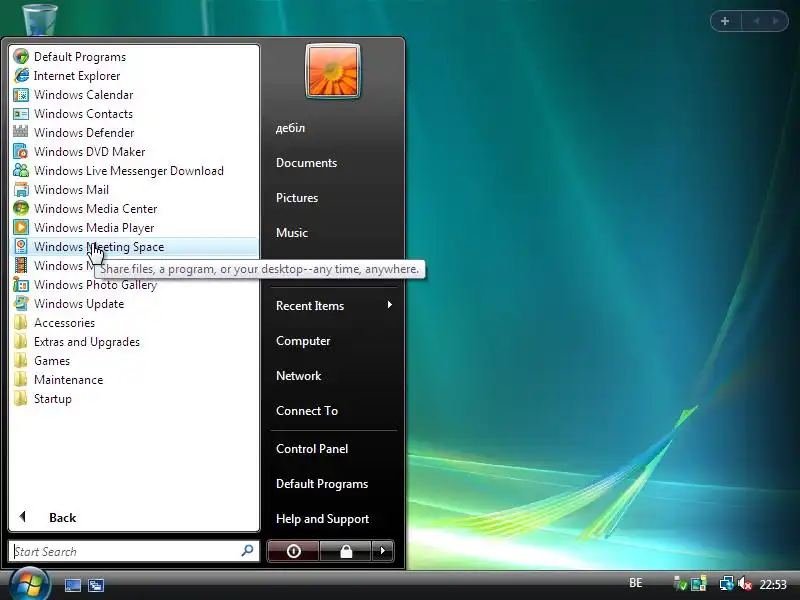Open Network from Start menu

pyautogui.click(x=298, y=376)
